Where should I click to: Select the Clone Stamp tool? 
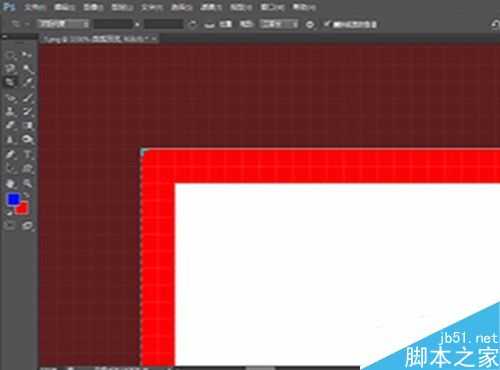10,112
